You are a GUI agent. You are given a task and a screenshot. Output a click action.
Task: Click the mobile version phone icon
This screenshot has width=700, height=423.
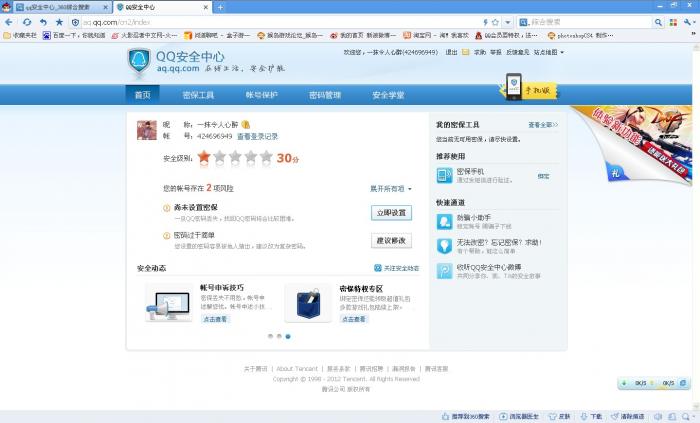click(513, 86)
